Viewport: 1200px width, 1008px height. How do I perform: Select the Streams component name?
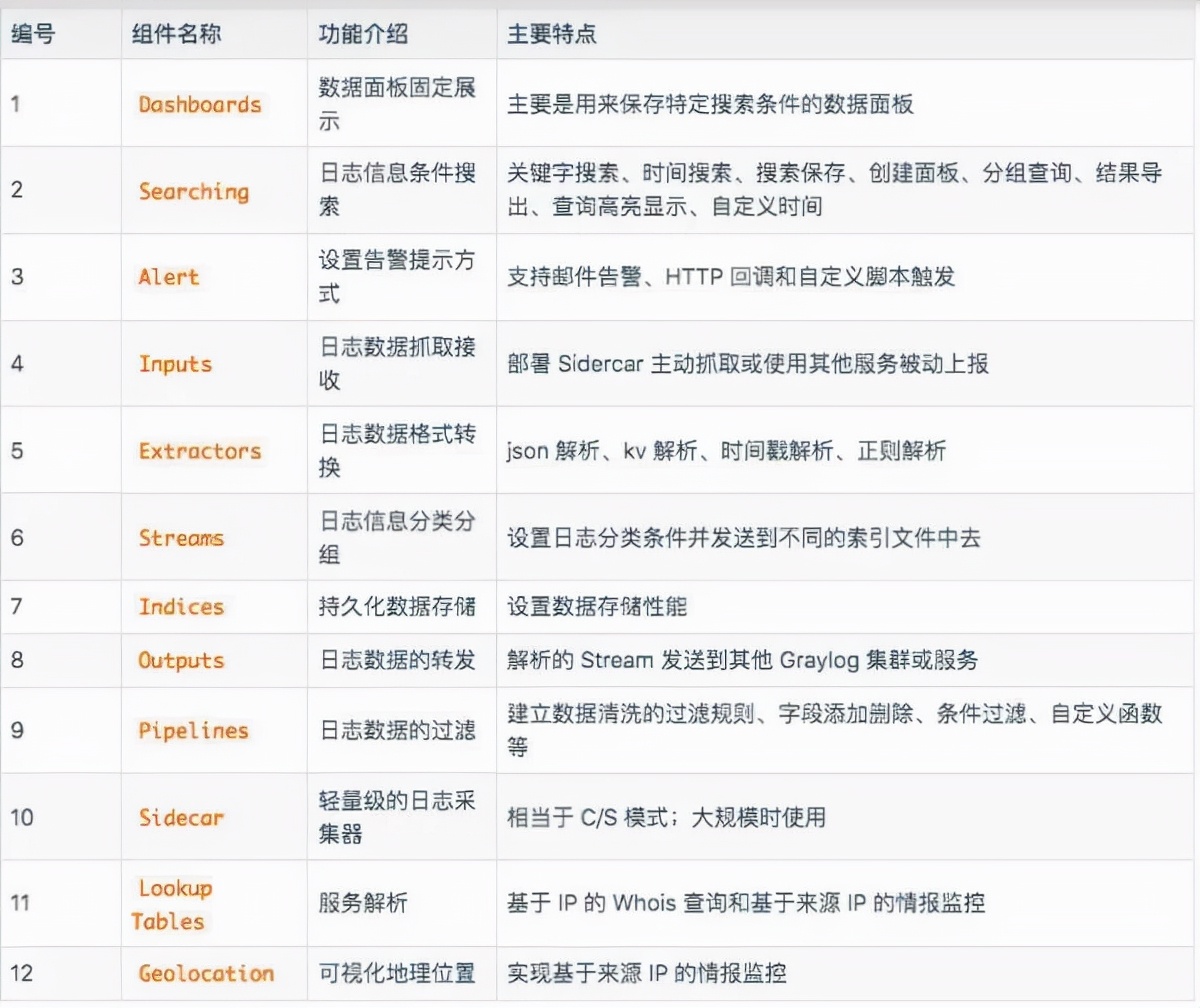coord(183,537)
